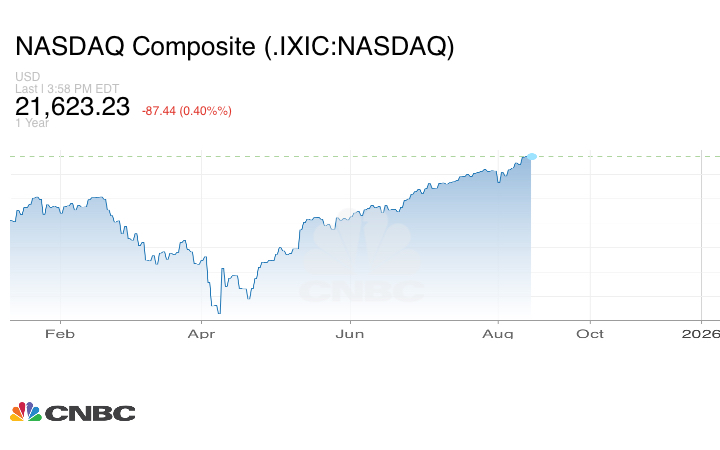Click the Jun label on the time axis
720x450 pixels.
(x=349, y=334)
